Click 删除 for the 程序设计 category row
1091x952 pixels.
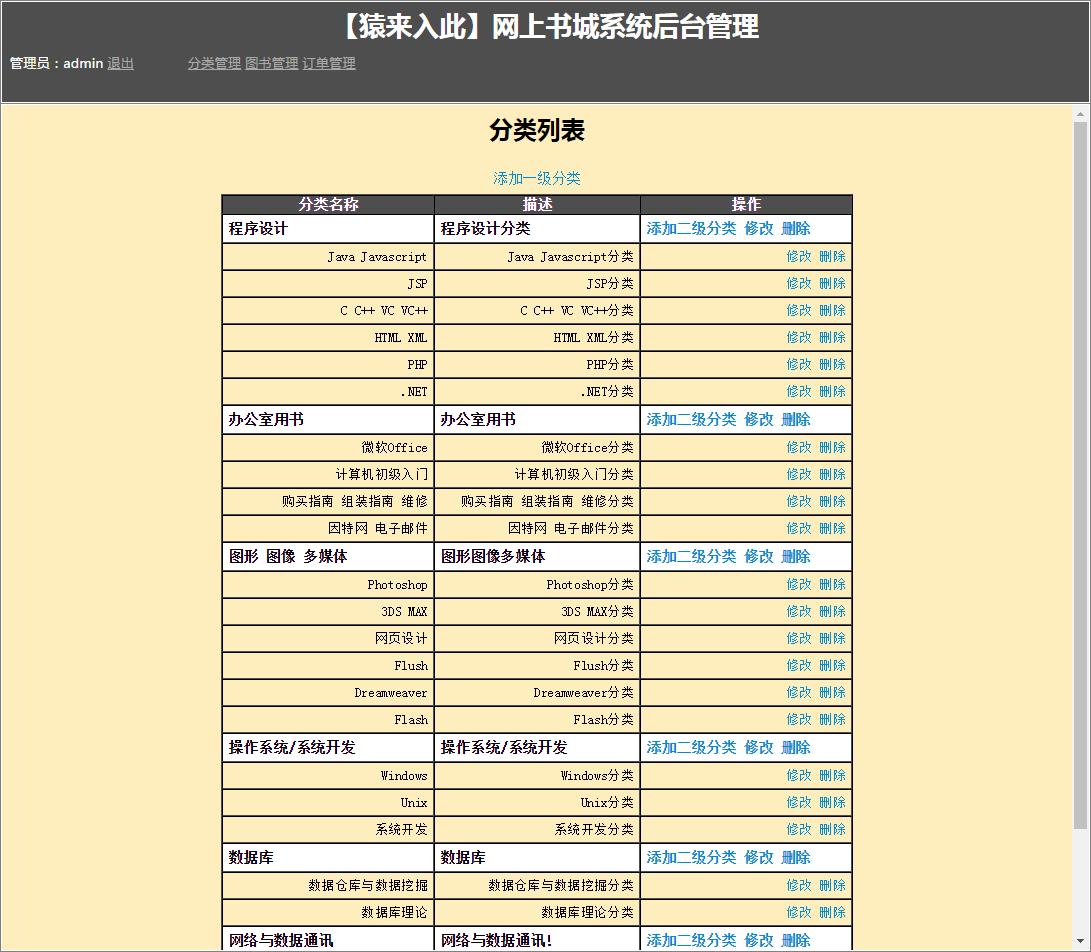794,228
